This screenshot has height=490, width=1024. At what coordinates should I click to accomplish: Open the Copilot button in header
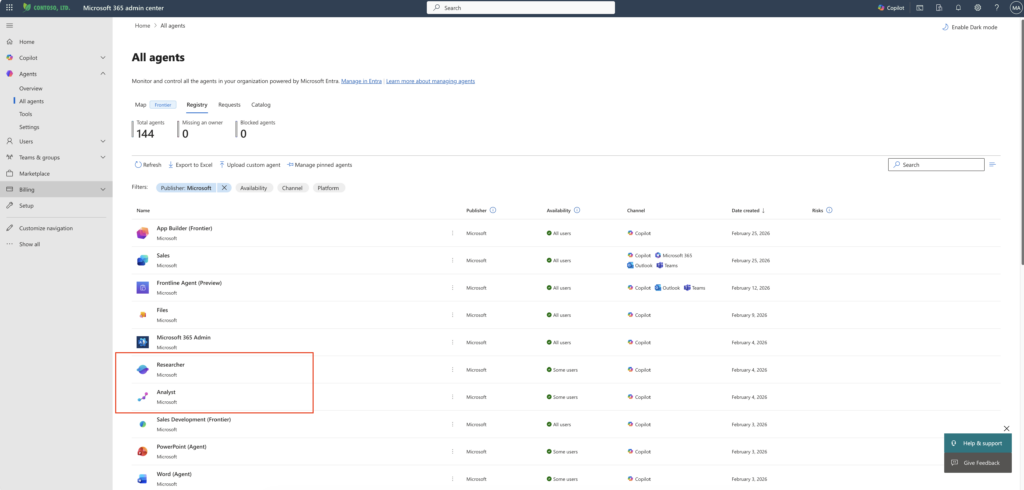[890, 7]
